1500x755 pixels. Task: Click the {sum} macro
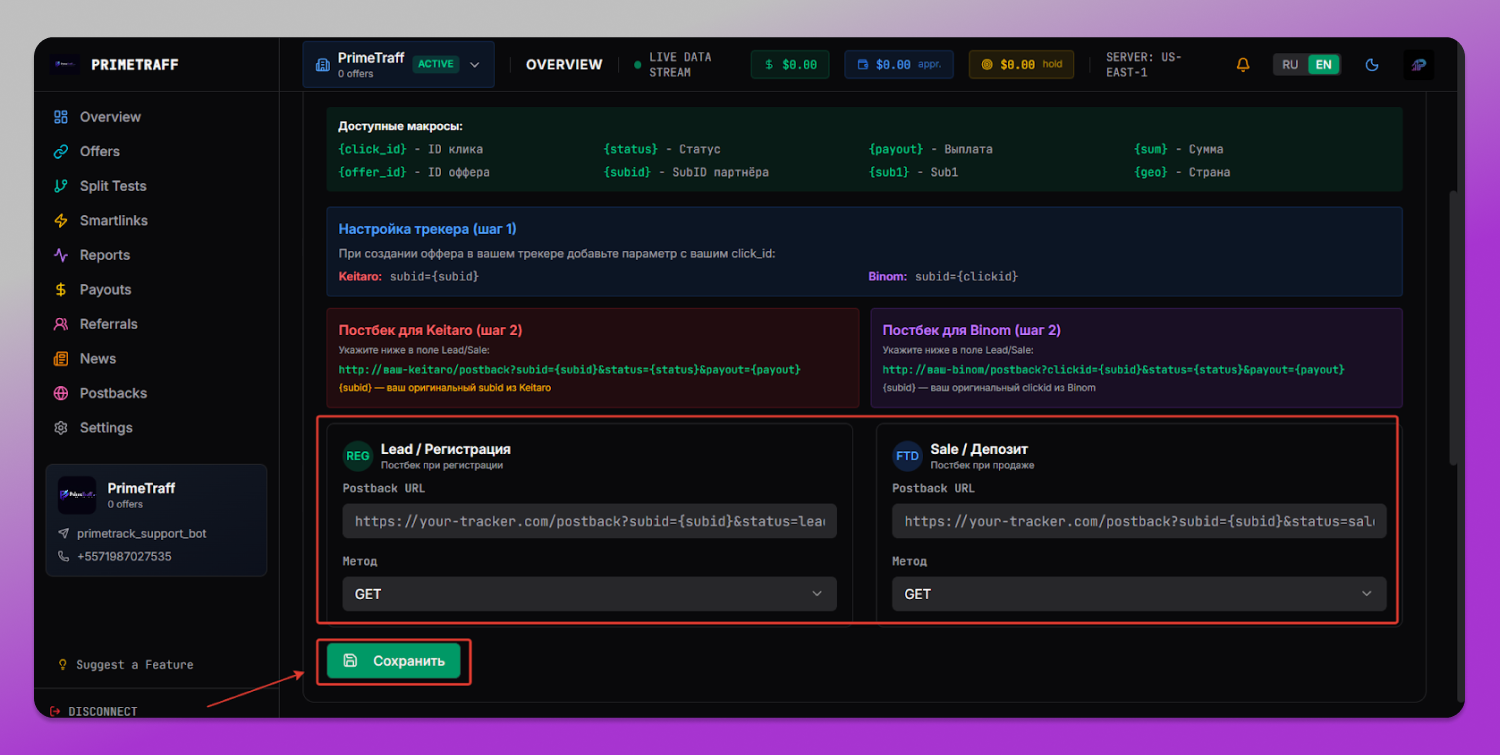pos(1151,149)
